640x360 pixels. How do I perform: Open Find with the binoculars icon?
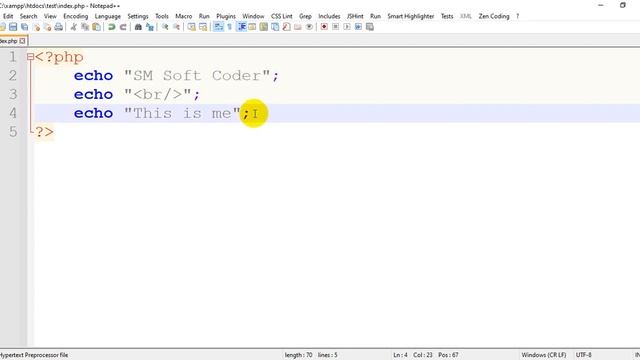(x=138, y=27)
